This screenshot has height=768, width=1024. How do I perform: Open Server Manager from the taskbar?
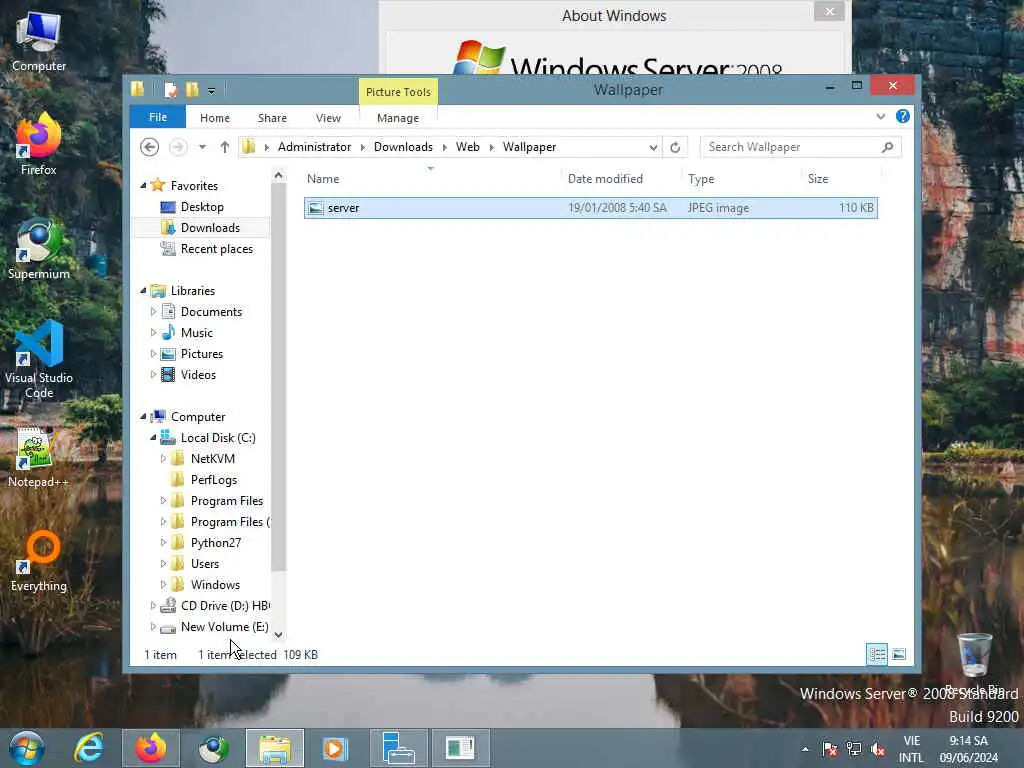(x=398, y=748)
